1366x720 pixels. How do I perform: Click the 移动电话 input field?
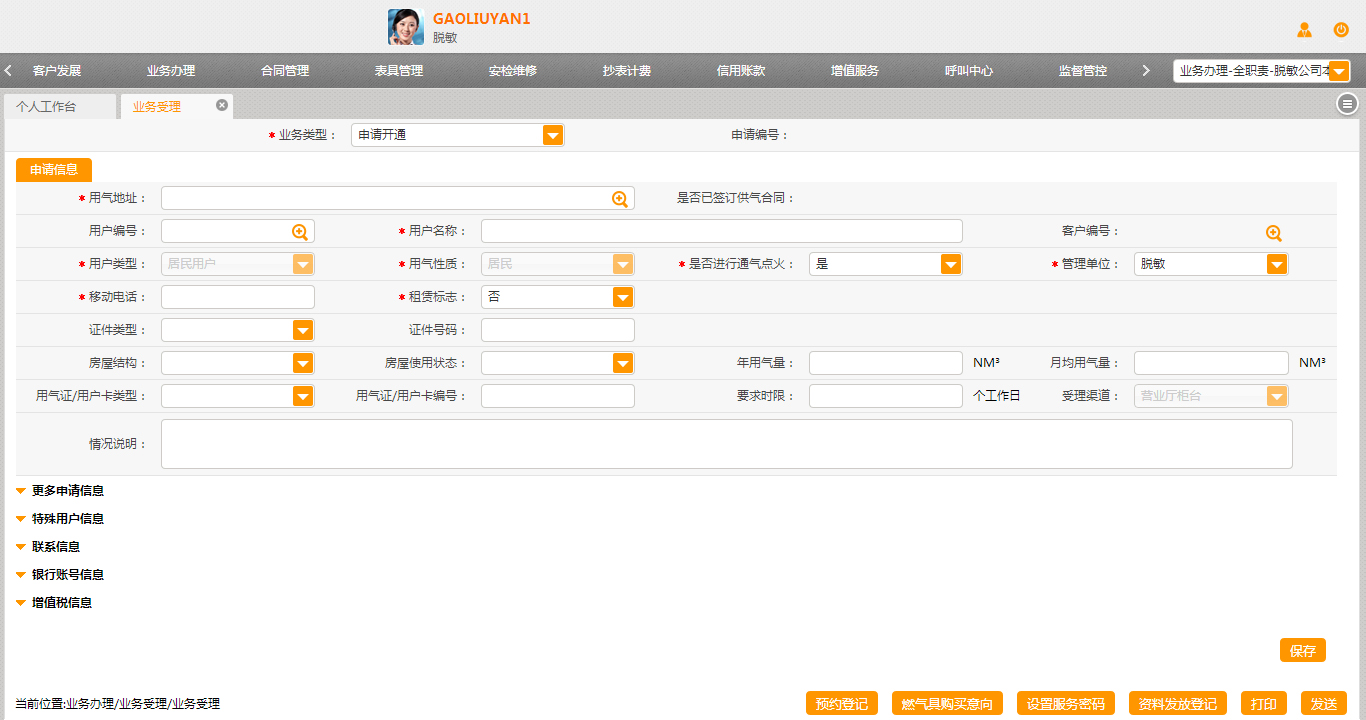(x=238, y=297)
